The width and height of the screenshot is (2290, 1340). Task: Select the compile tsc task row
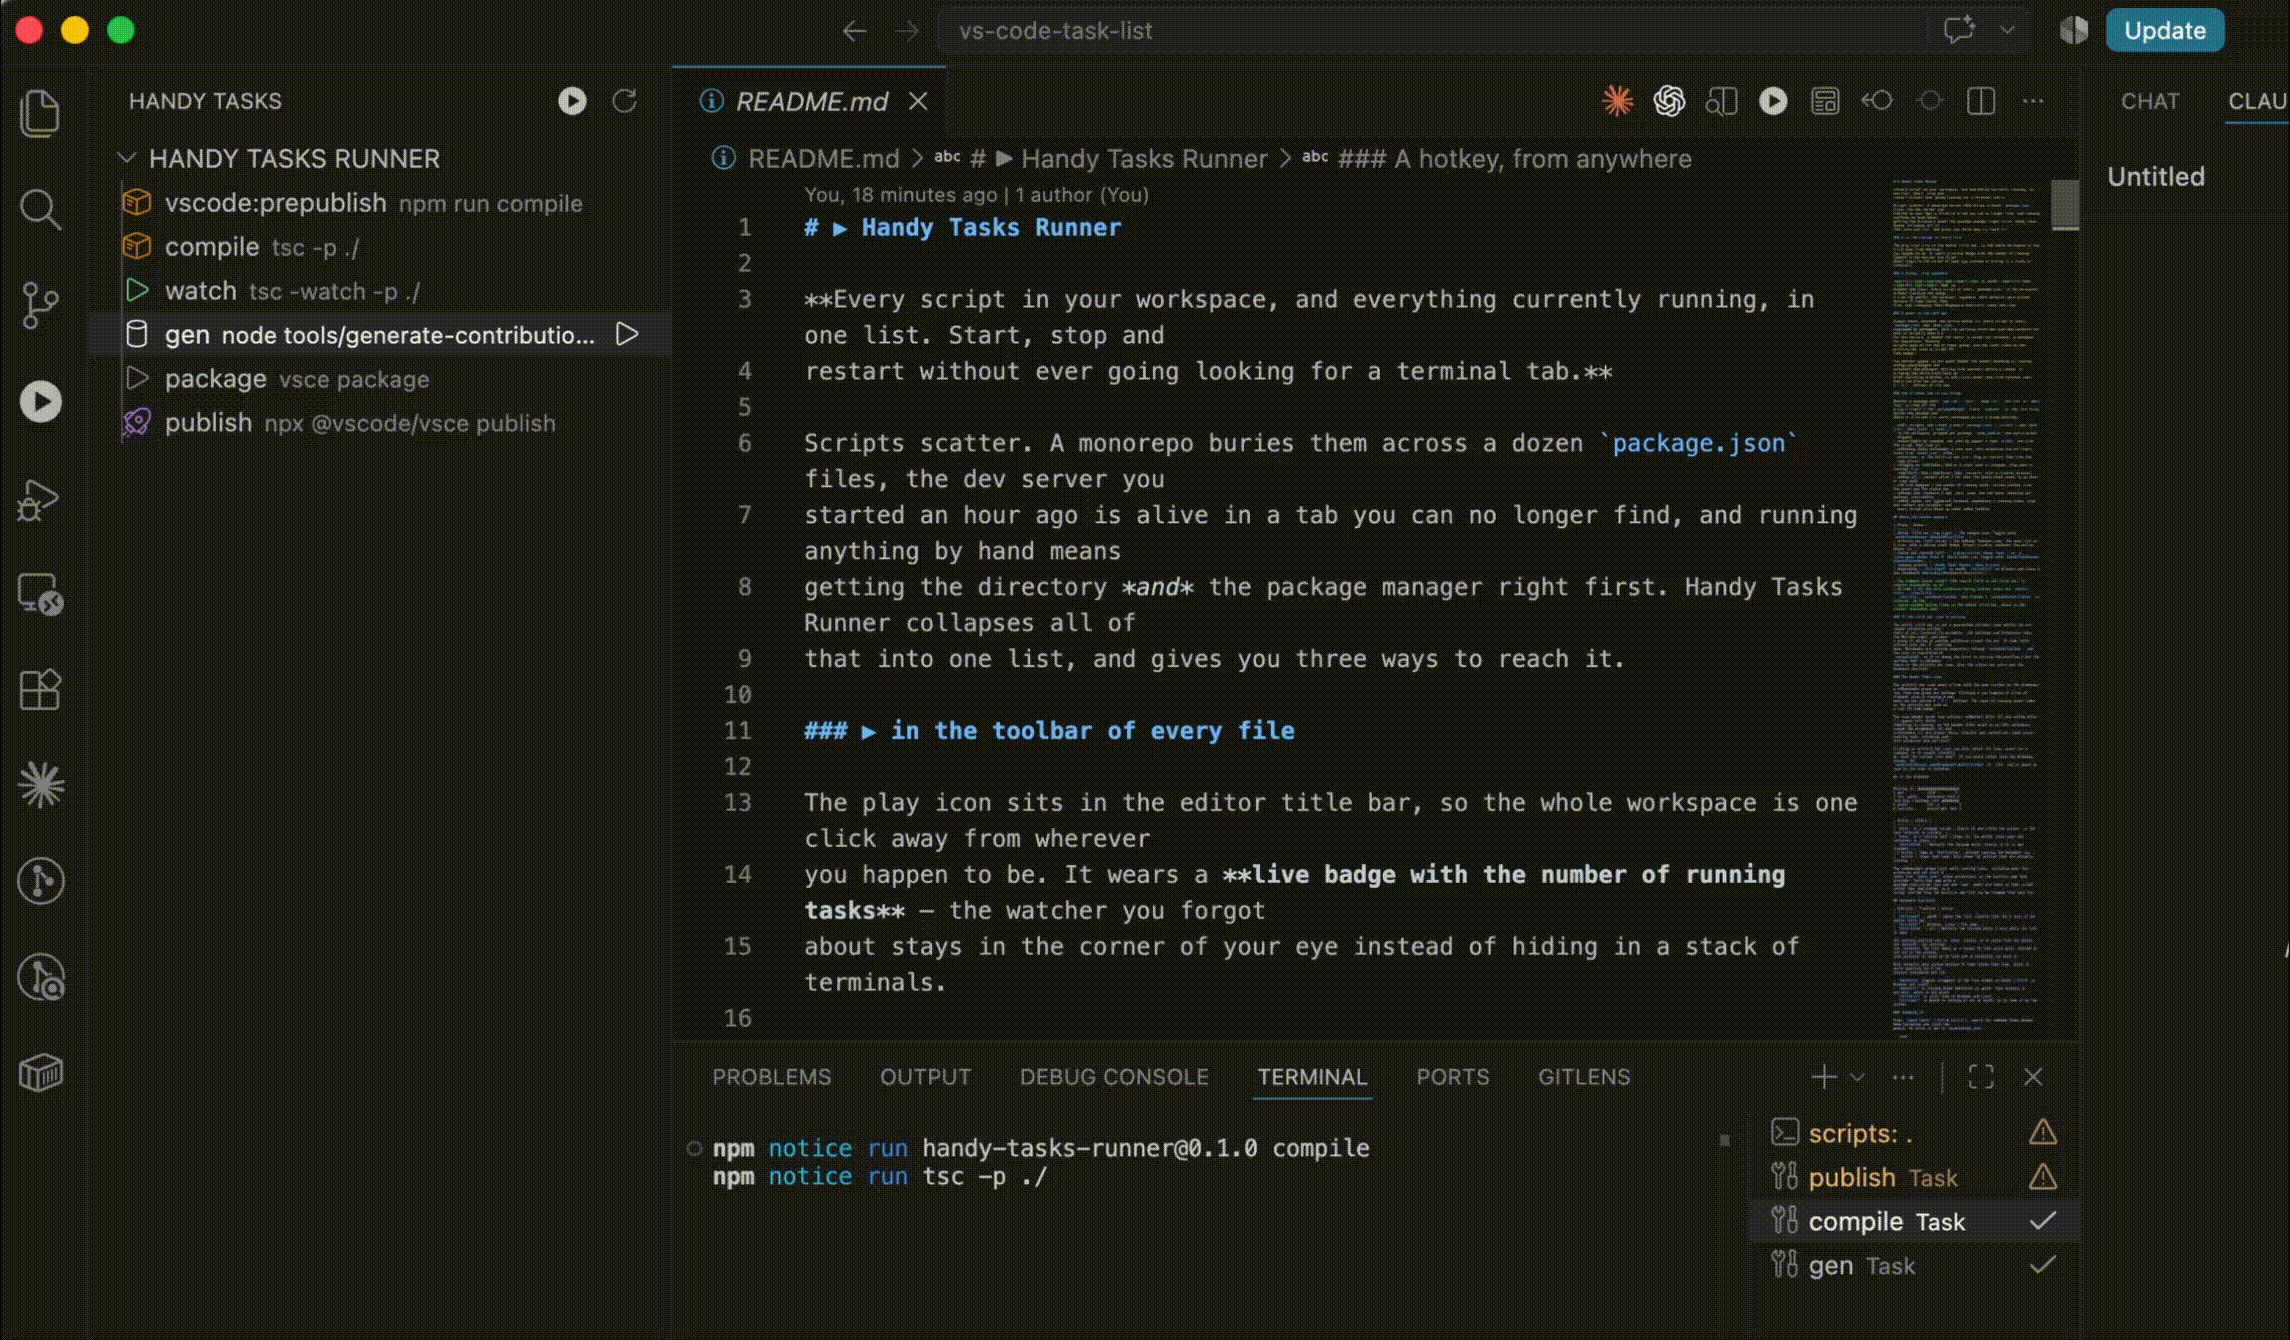[380, 247]
